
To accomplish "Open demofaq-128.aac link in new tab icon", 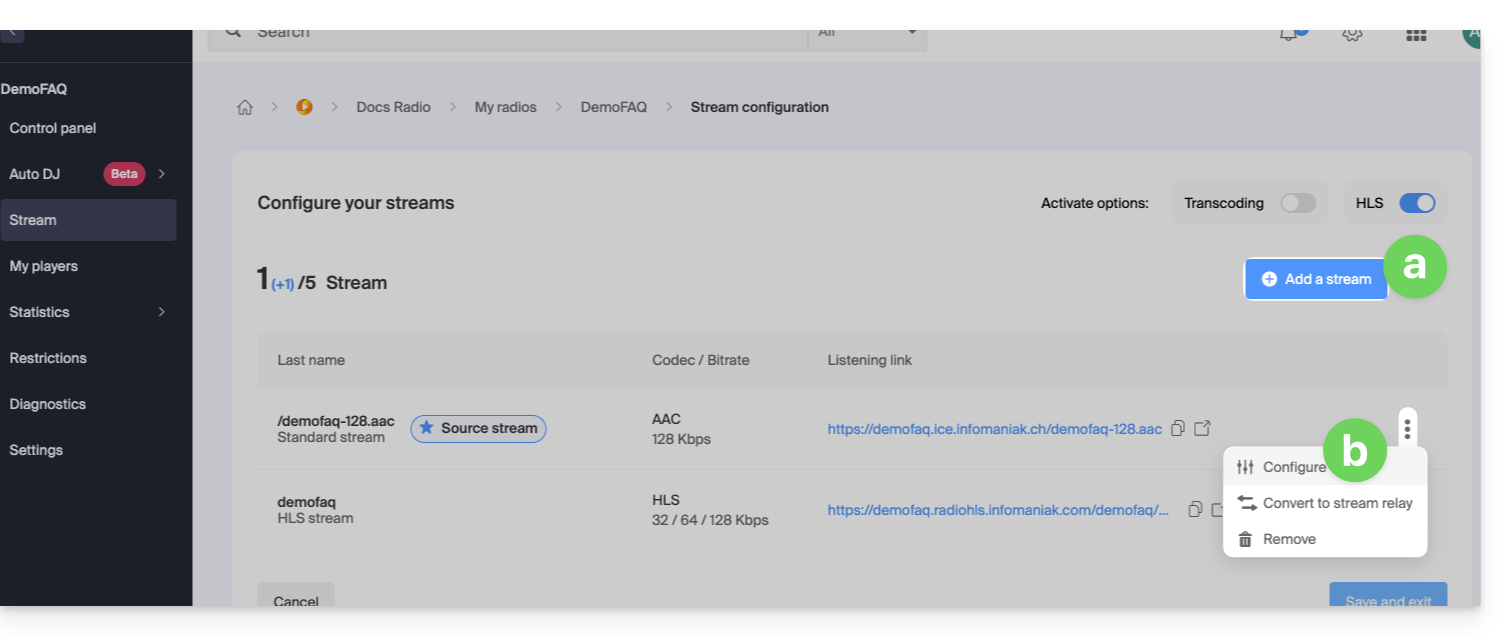I will (x=1202, y=428).
